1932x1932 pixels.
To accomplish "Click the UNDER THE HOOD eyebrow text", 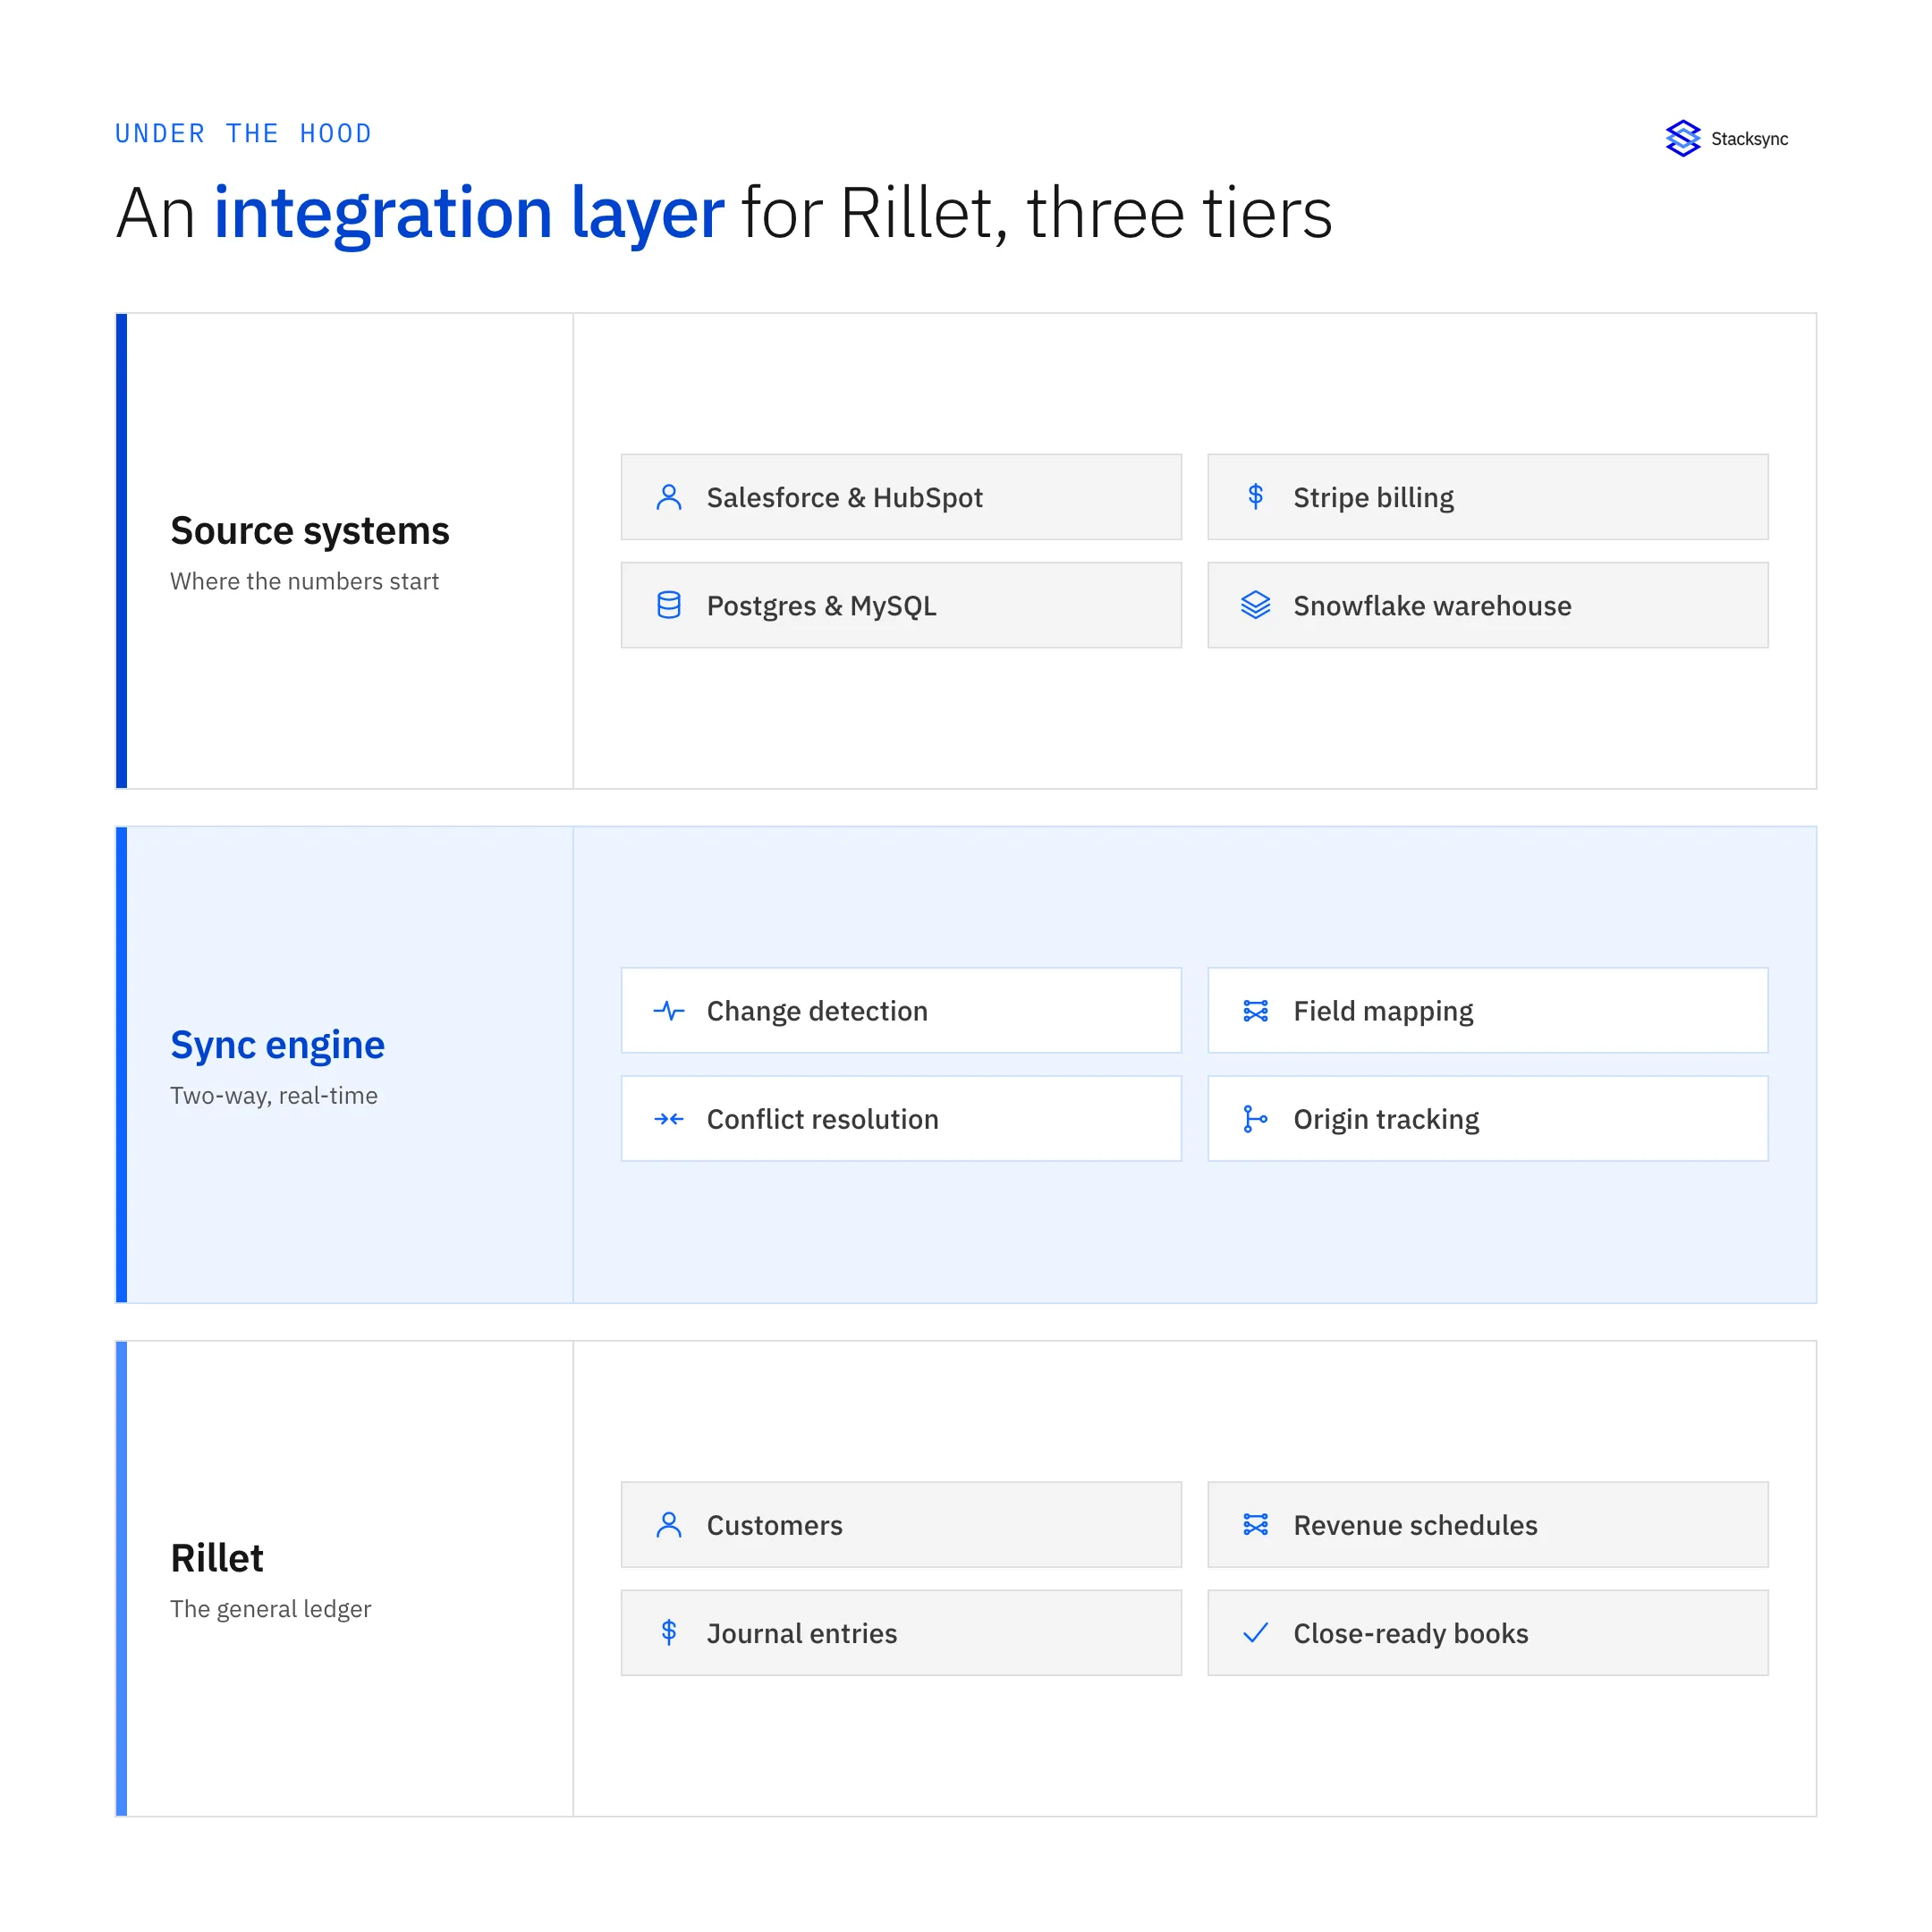I will pyautogui.click(x=243, y=133).
